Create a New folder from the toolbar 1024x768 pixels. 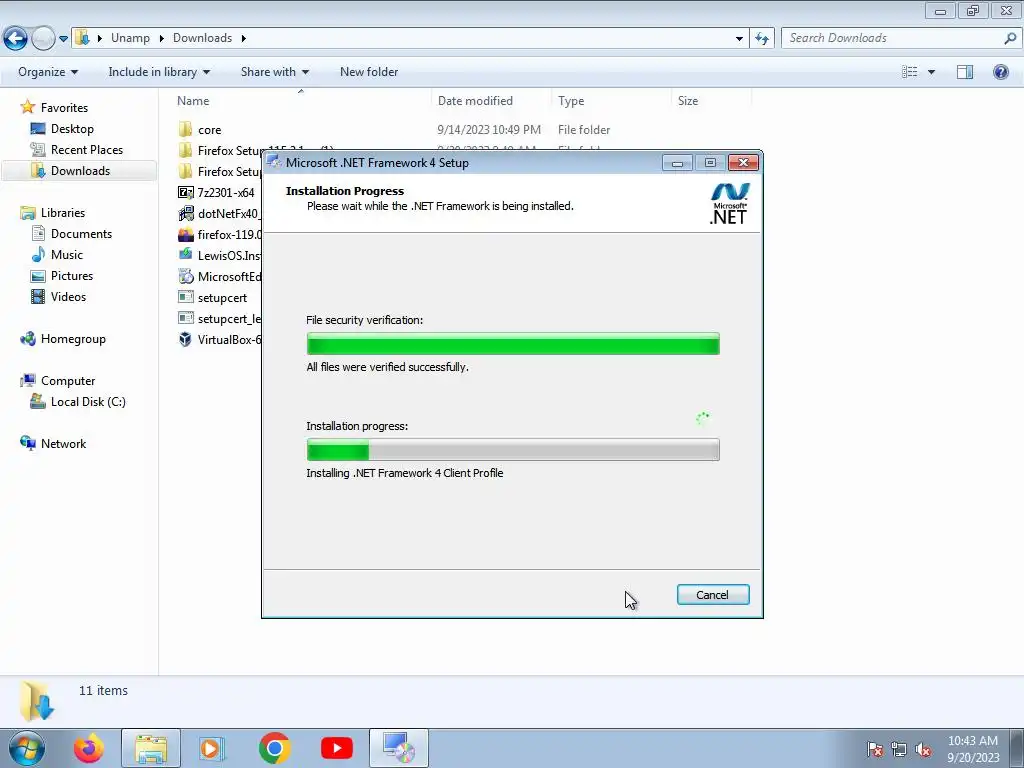369,72
